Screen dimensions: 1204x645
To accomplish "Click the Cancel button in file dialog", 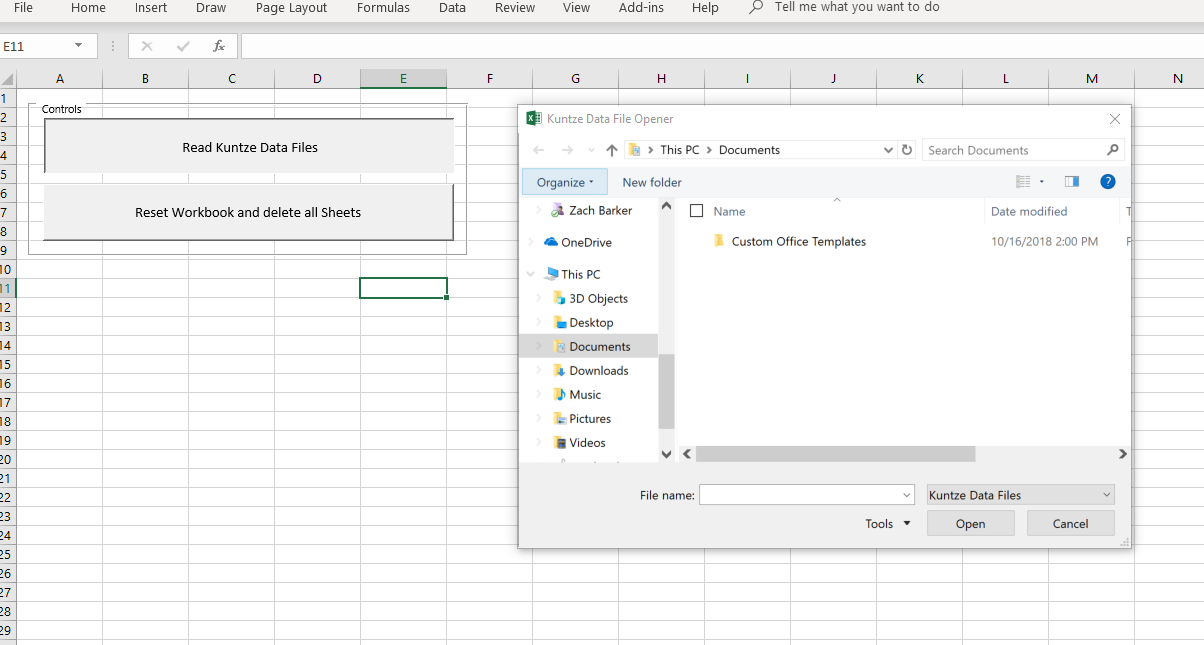I will point(1070,523).
